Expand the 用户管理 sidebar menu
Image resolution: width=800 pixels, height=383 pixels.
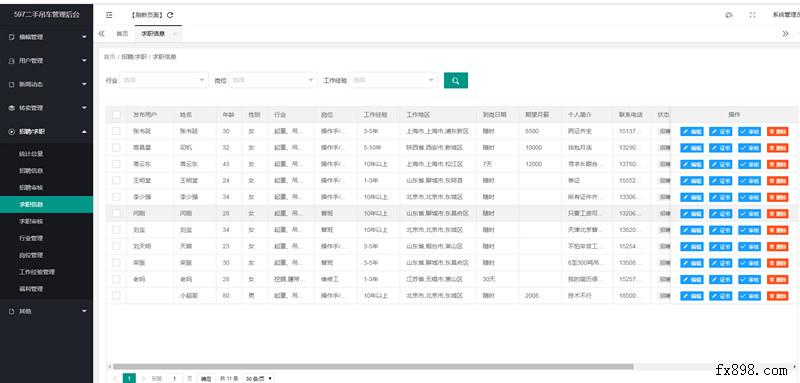tap(46, 61)
